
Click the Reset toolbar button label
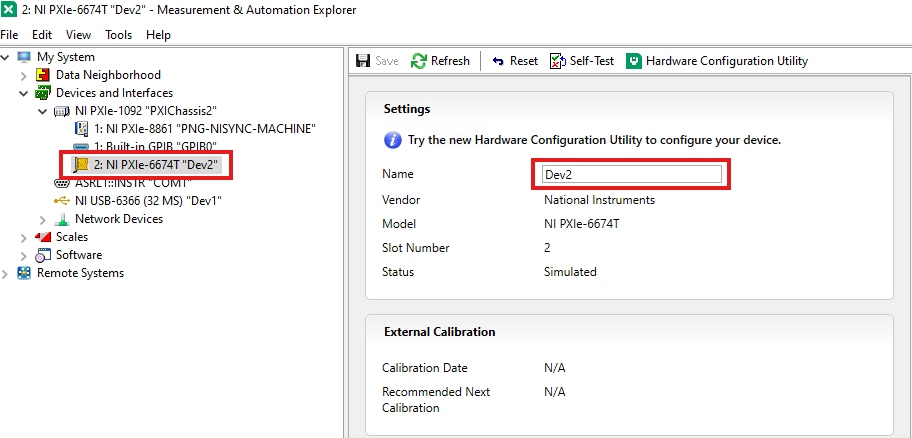point(524,61)
